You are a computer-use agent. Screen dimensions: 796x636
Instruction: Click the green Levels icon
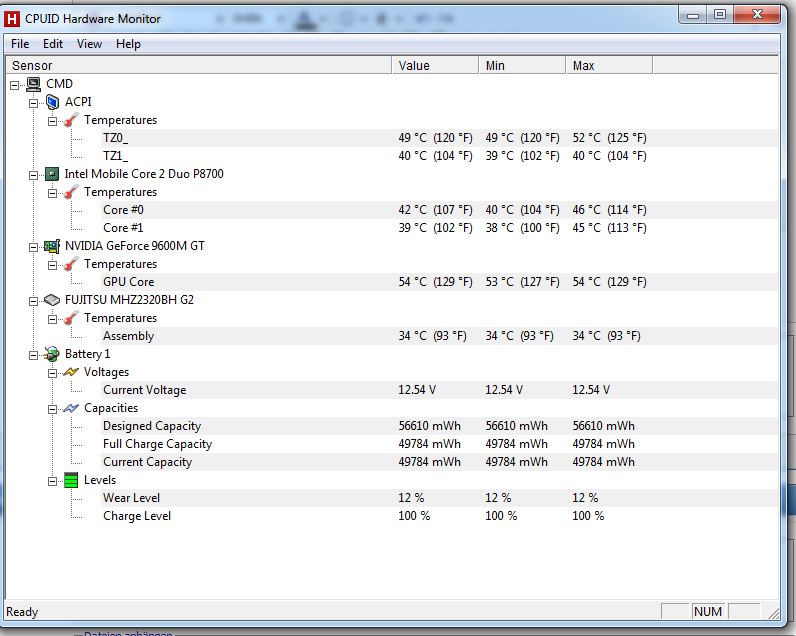pos(71,480)
